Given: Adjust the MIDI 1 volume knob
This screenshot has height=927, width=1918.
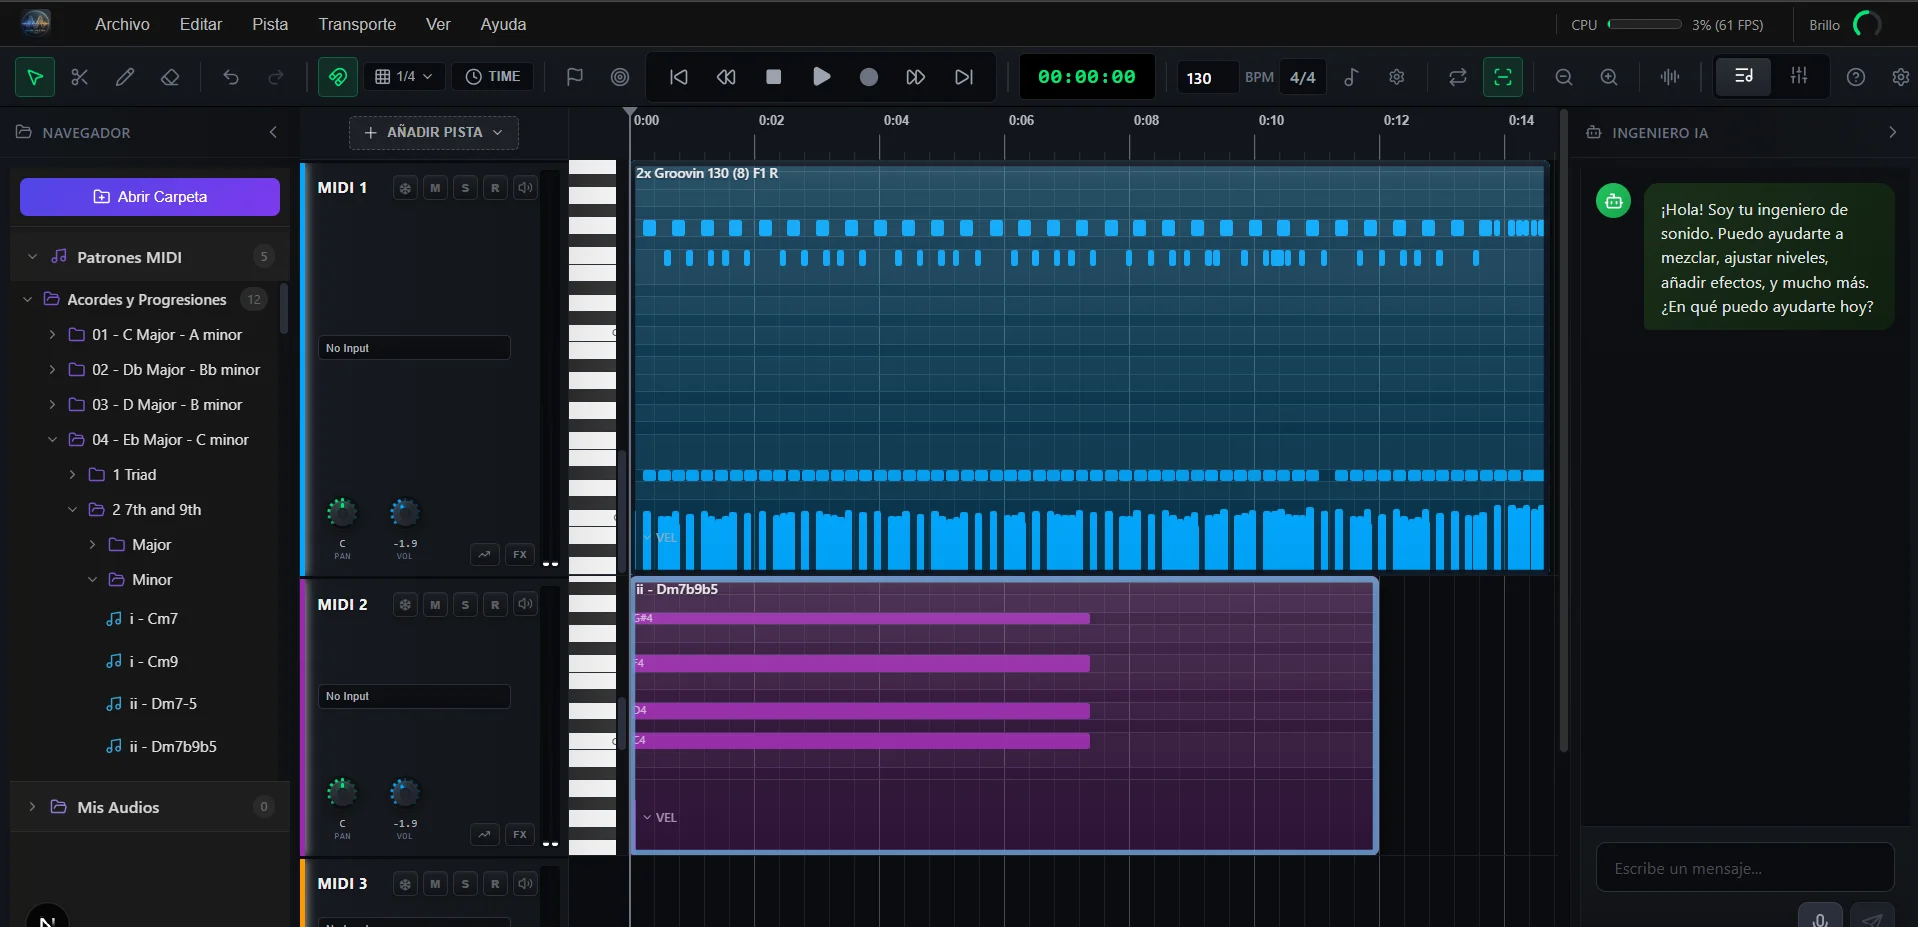Looking at the screenshot, I should point(404,513).
